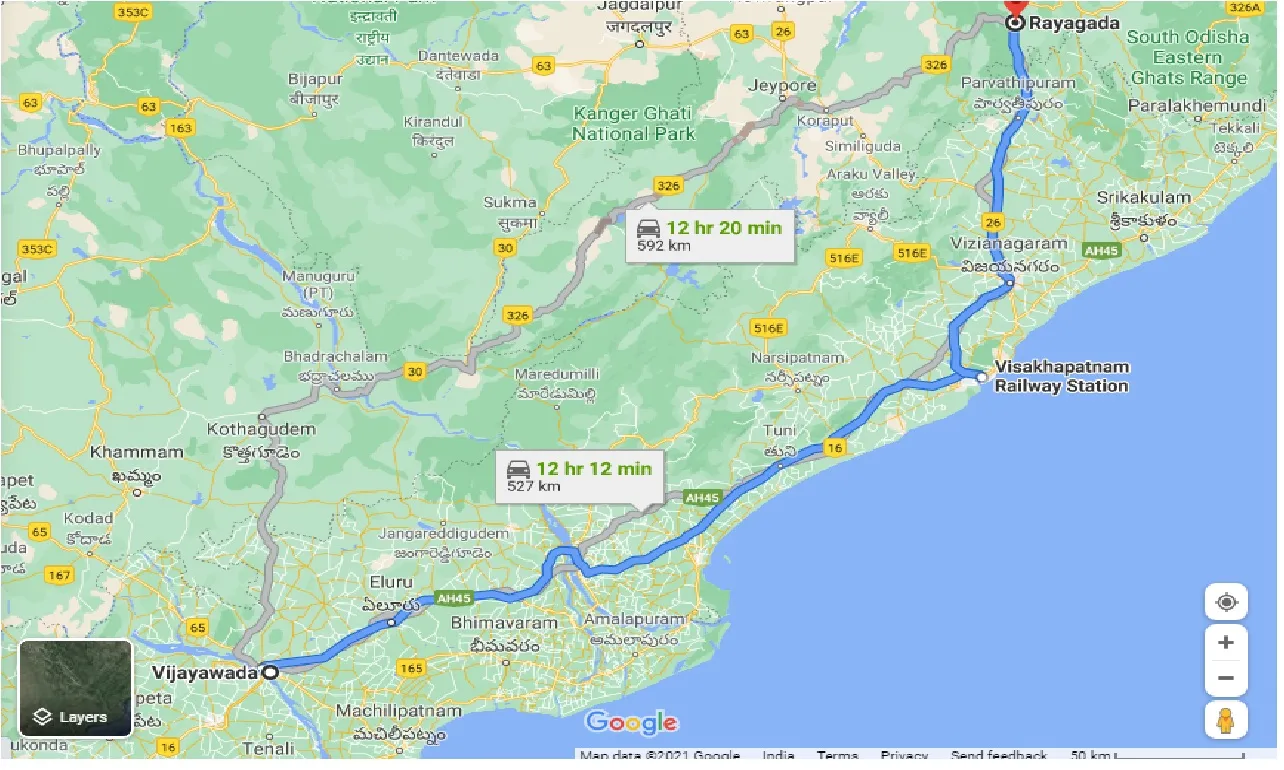Click the car icon on 12 hr 12 min label
1284x770 pixels.
click(x=519, y=468)
